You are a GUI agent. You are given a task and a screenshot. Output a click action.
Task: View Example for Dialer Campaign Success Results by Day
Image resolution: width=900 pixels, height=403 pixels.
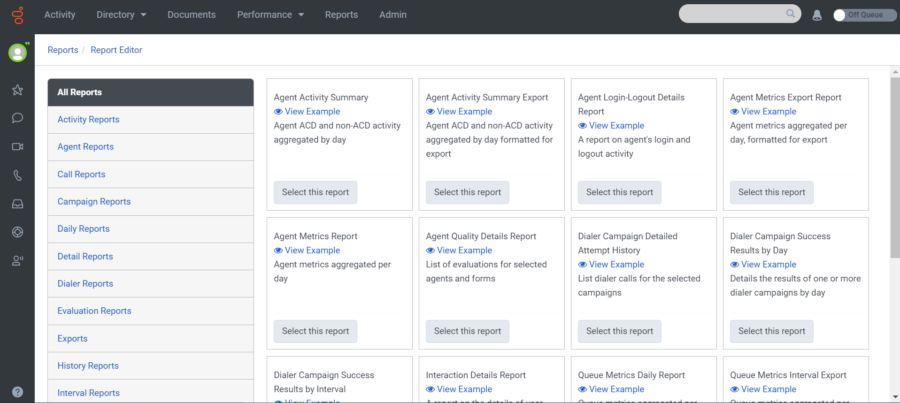pyautogui.click(x=763, y=265)
